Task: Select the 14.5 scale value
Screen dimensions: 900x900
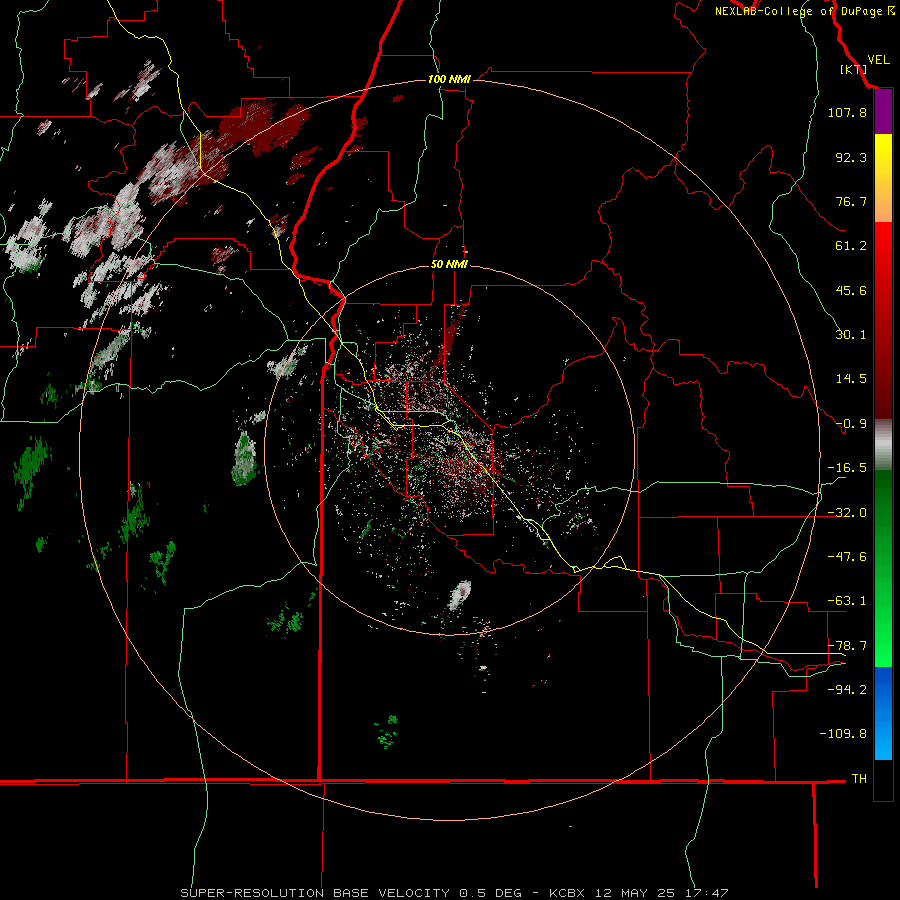Action: point(851,379)
